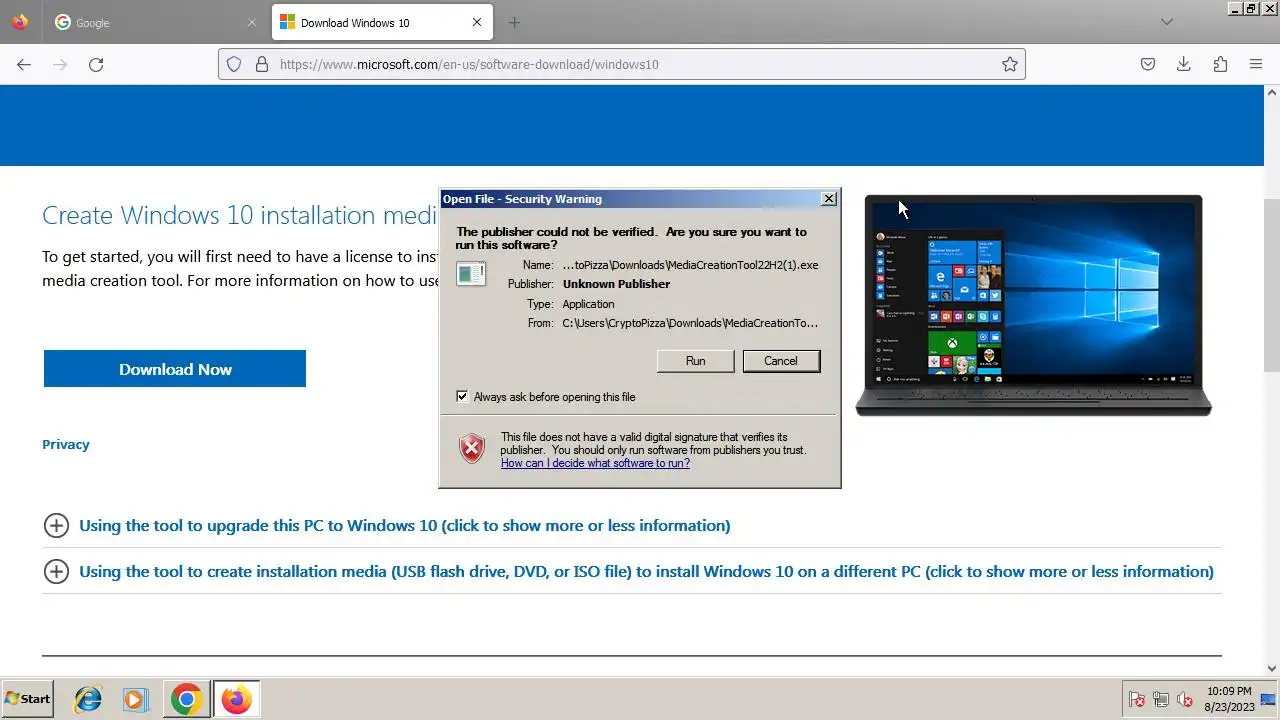
Task: Open Google Chrome from taskbar
Action: tap(186, 699)
